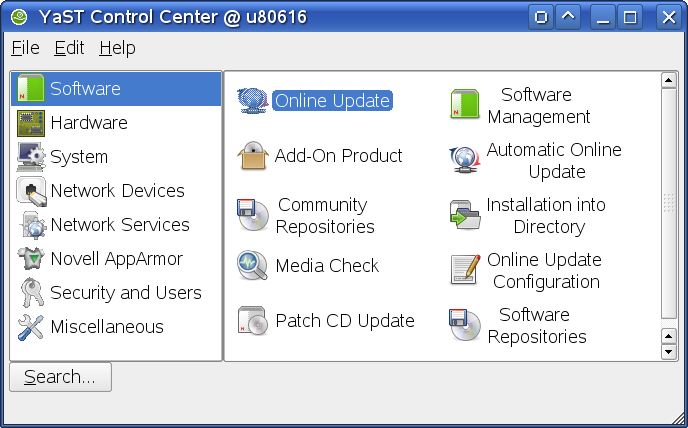The width and height of the screenshot is (688, 428).
Task: Select the Miscellaneous category label
Action: pos(107,327)
